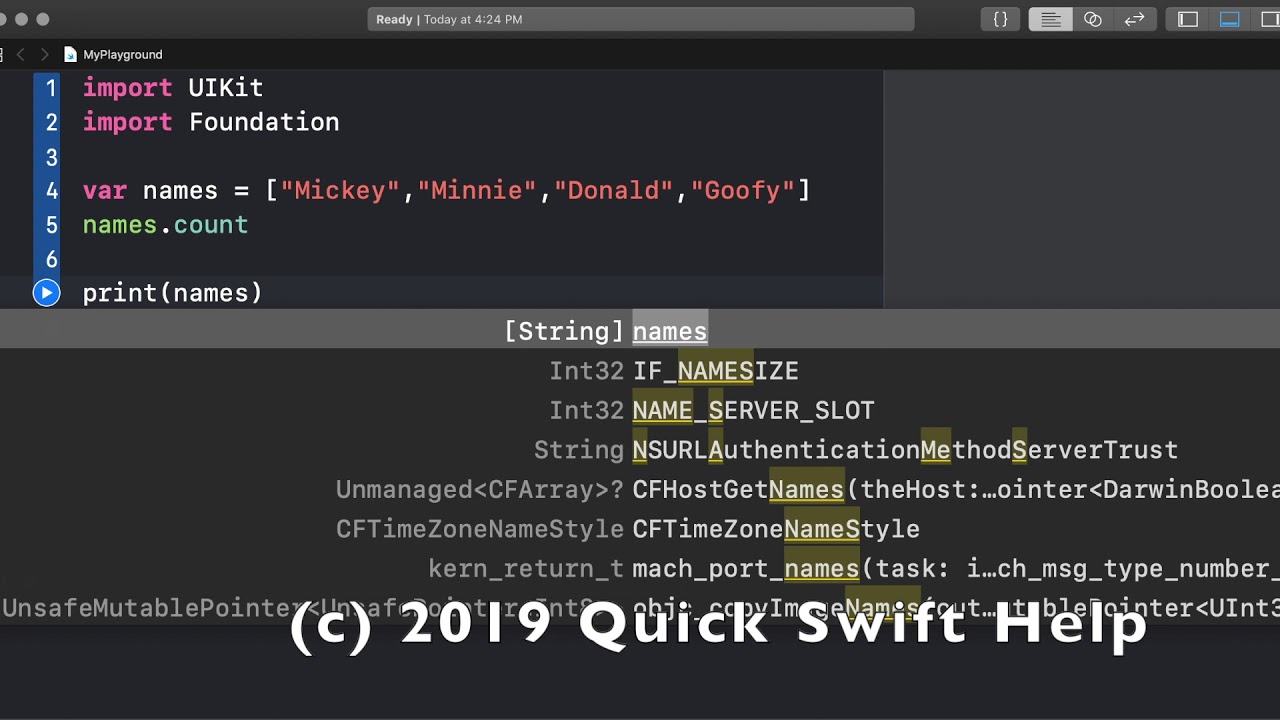The image size is (1280, 720).
Task: Toggle the debug area panel
Action: pos(1230,19)
